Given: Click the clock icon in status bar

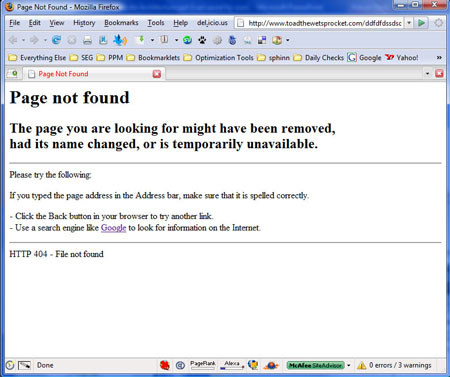Looking at the screenshot, I should (10, 365).
